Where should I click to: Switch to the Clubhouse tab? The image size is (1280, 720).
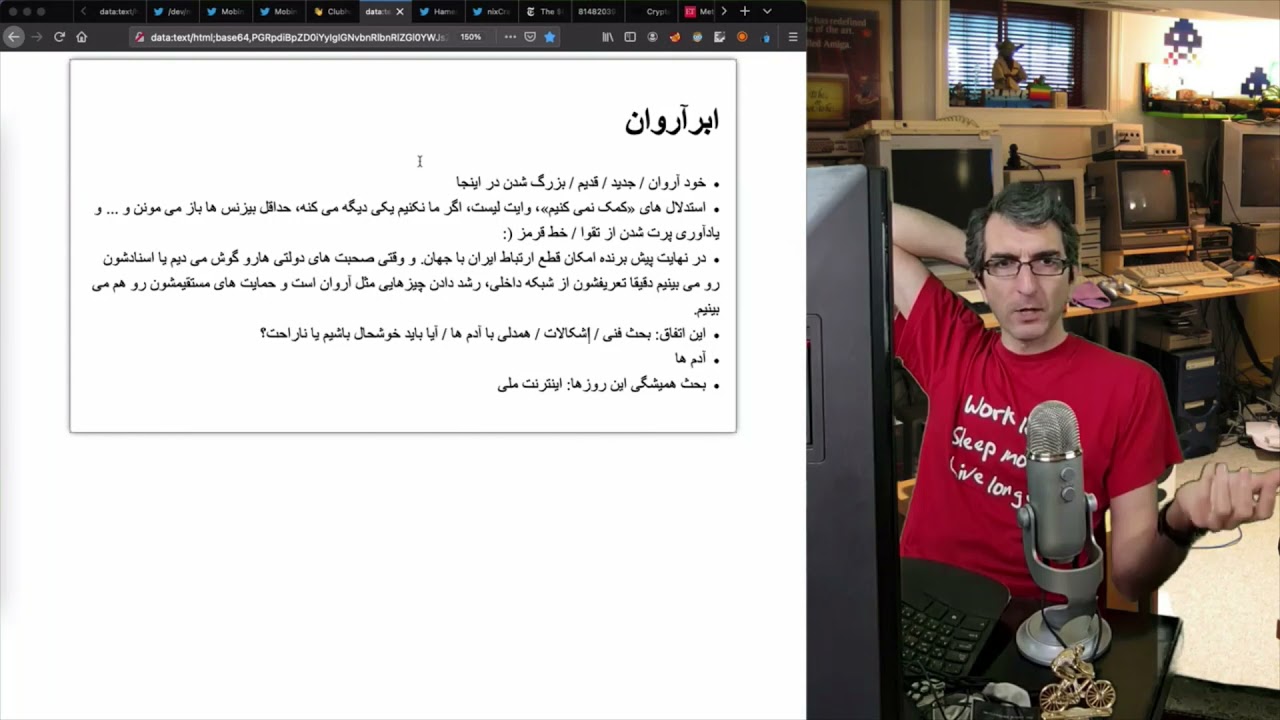point(331,11)
